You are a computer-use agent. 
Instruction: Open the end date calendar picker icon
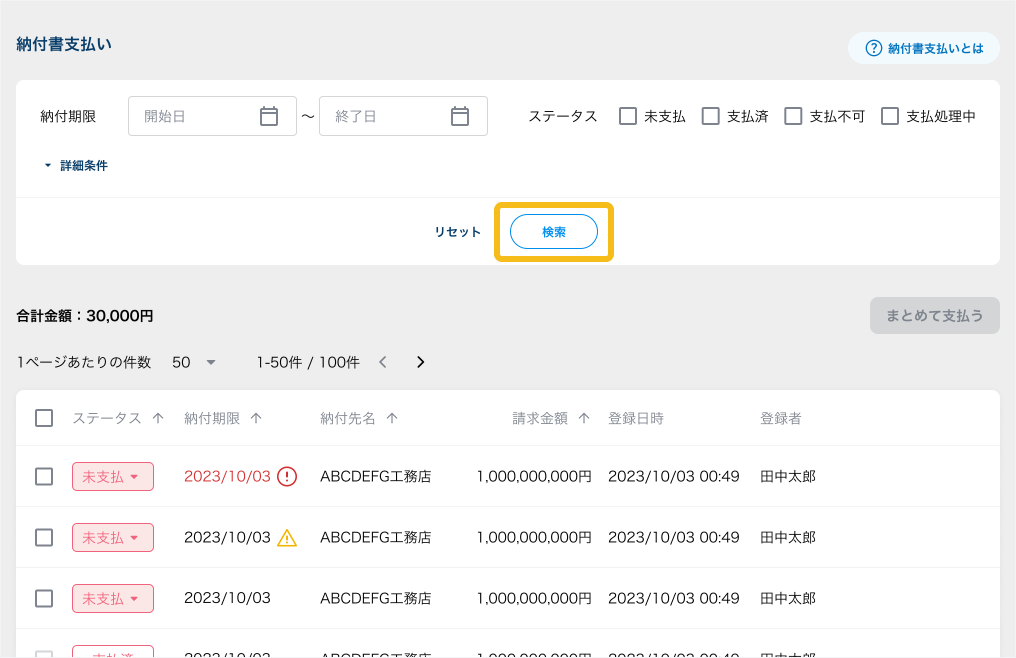click(460, 116)
